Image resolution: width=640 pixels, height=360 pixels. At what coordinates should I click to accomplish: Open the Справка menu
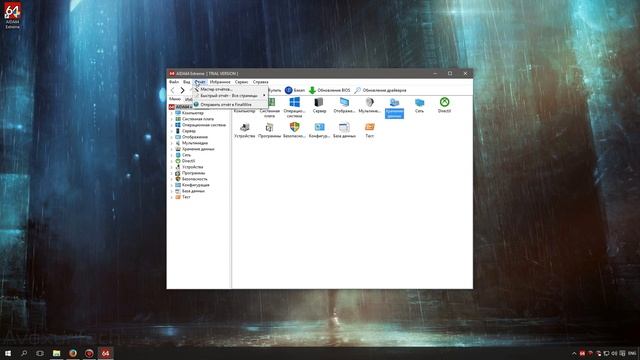point(260,82)
